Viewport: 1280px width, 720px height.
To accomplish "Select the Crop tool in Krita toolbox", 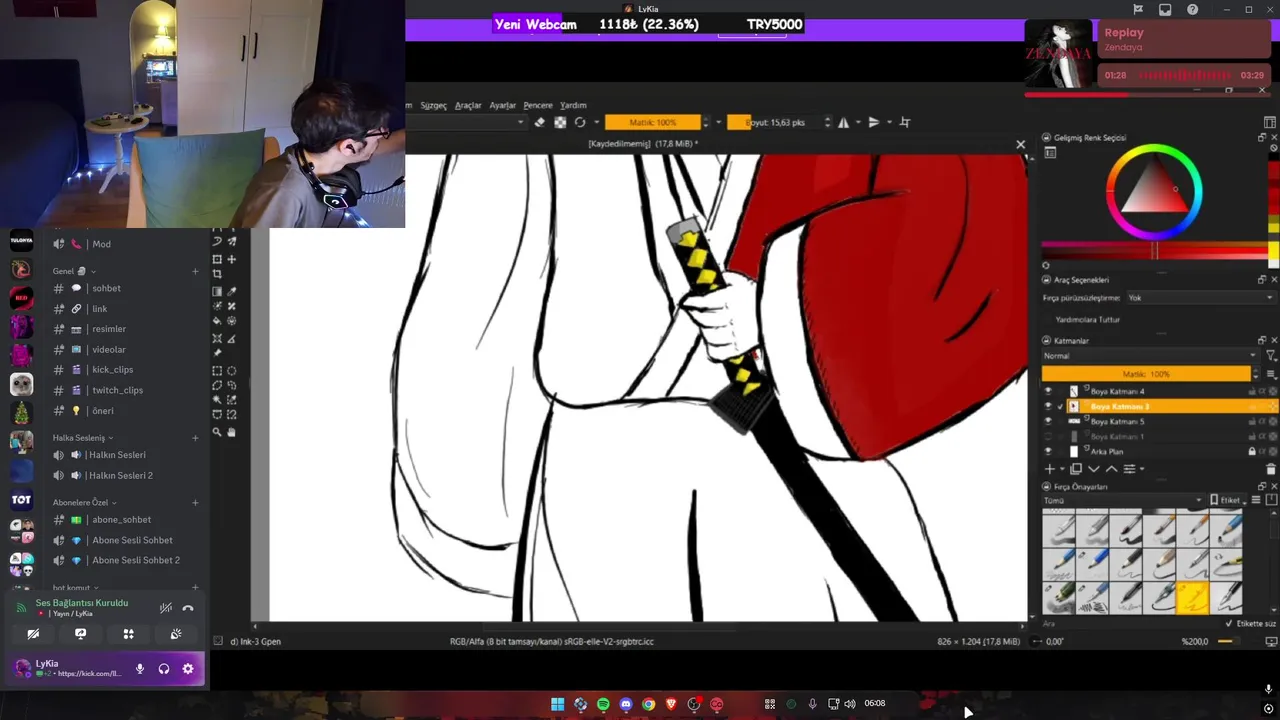I will (217, 275).
